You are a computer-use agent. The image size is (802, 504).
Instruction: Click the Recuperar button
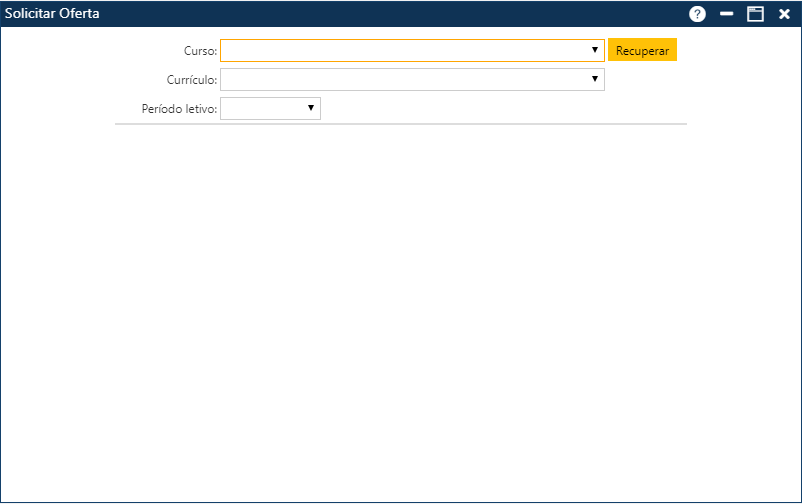[x=642, y=50]
